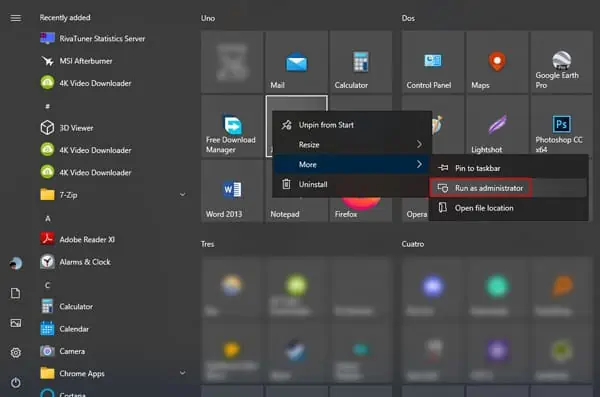Open Camera app
Viewport: 600px width, 397px height.
pos(63,351)
